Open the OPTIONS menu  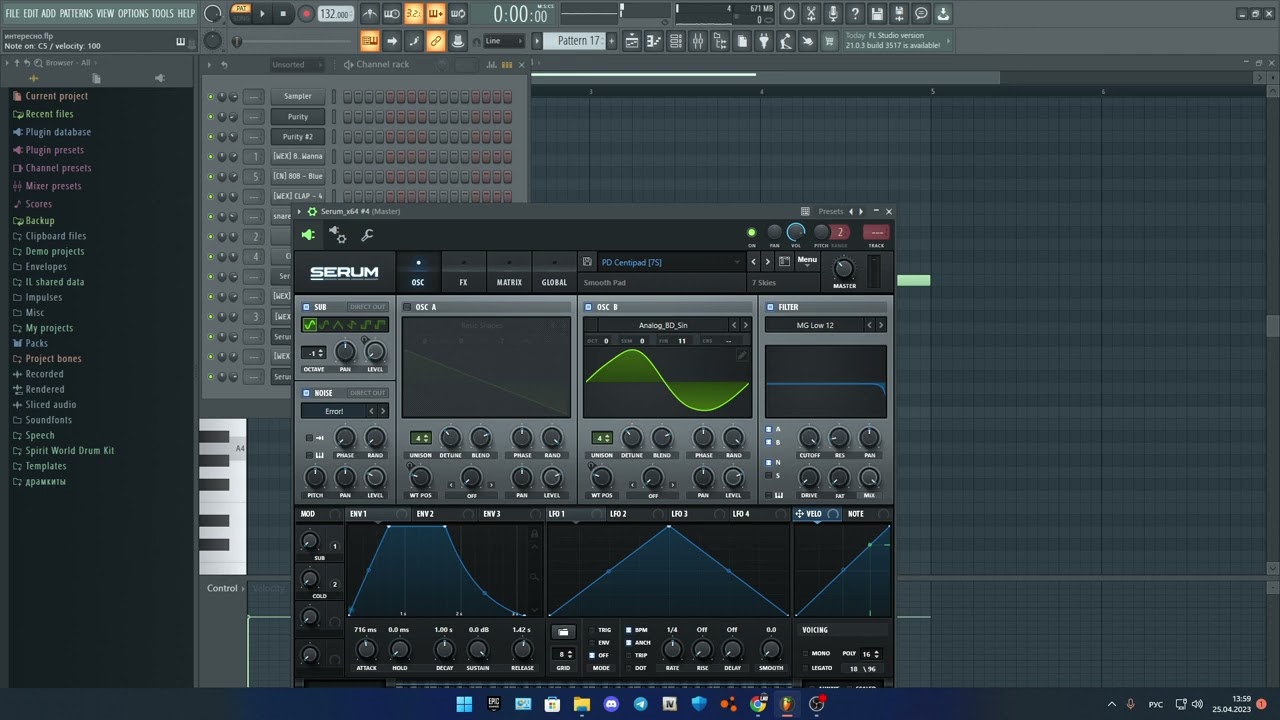pos(133,14)
